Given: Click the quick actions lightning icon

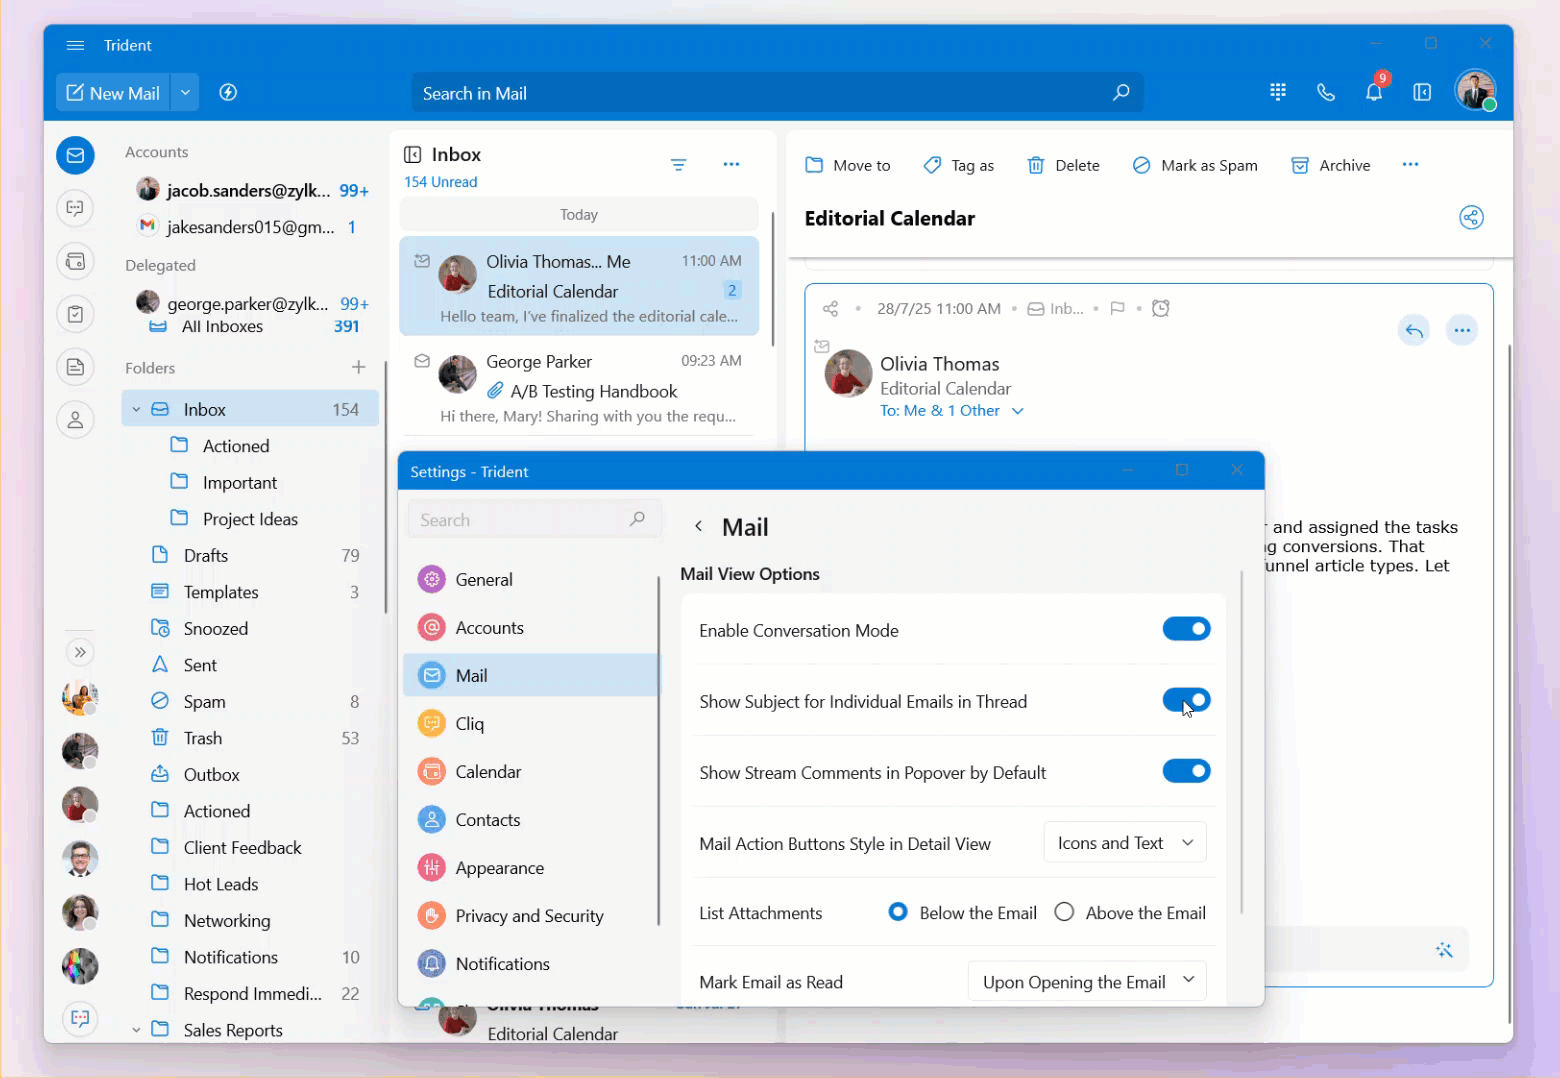Looking at the screenshot, I should click(228, 93).
